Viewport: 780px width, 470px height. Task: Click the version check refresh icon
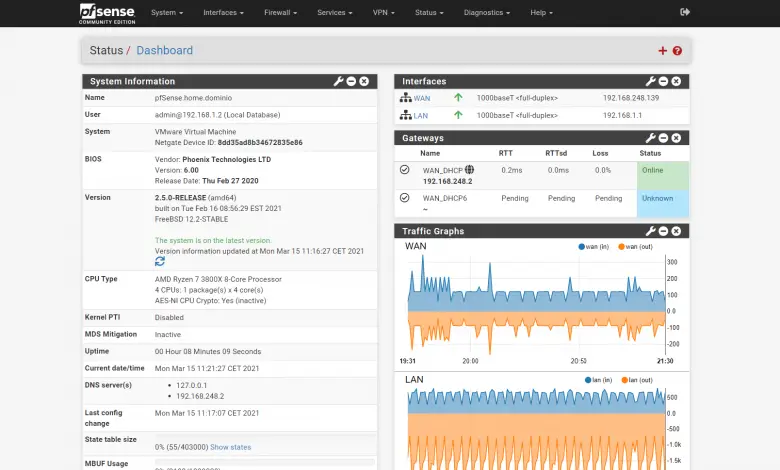point(160,261)
